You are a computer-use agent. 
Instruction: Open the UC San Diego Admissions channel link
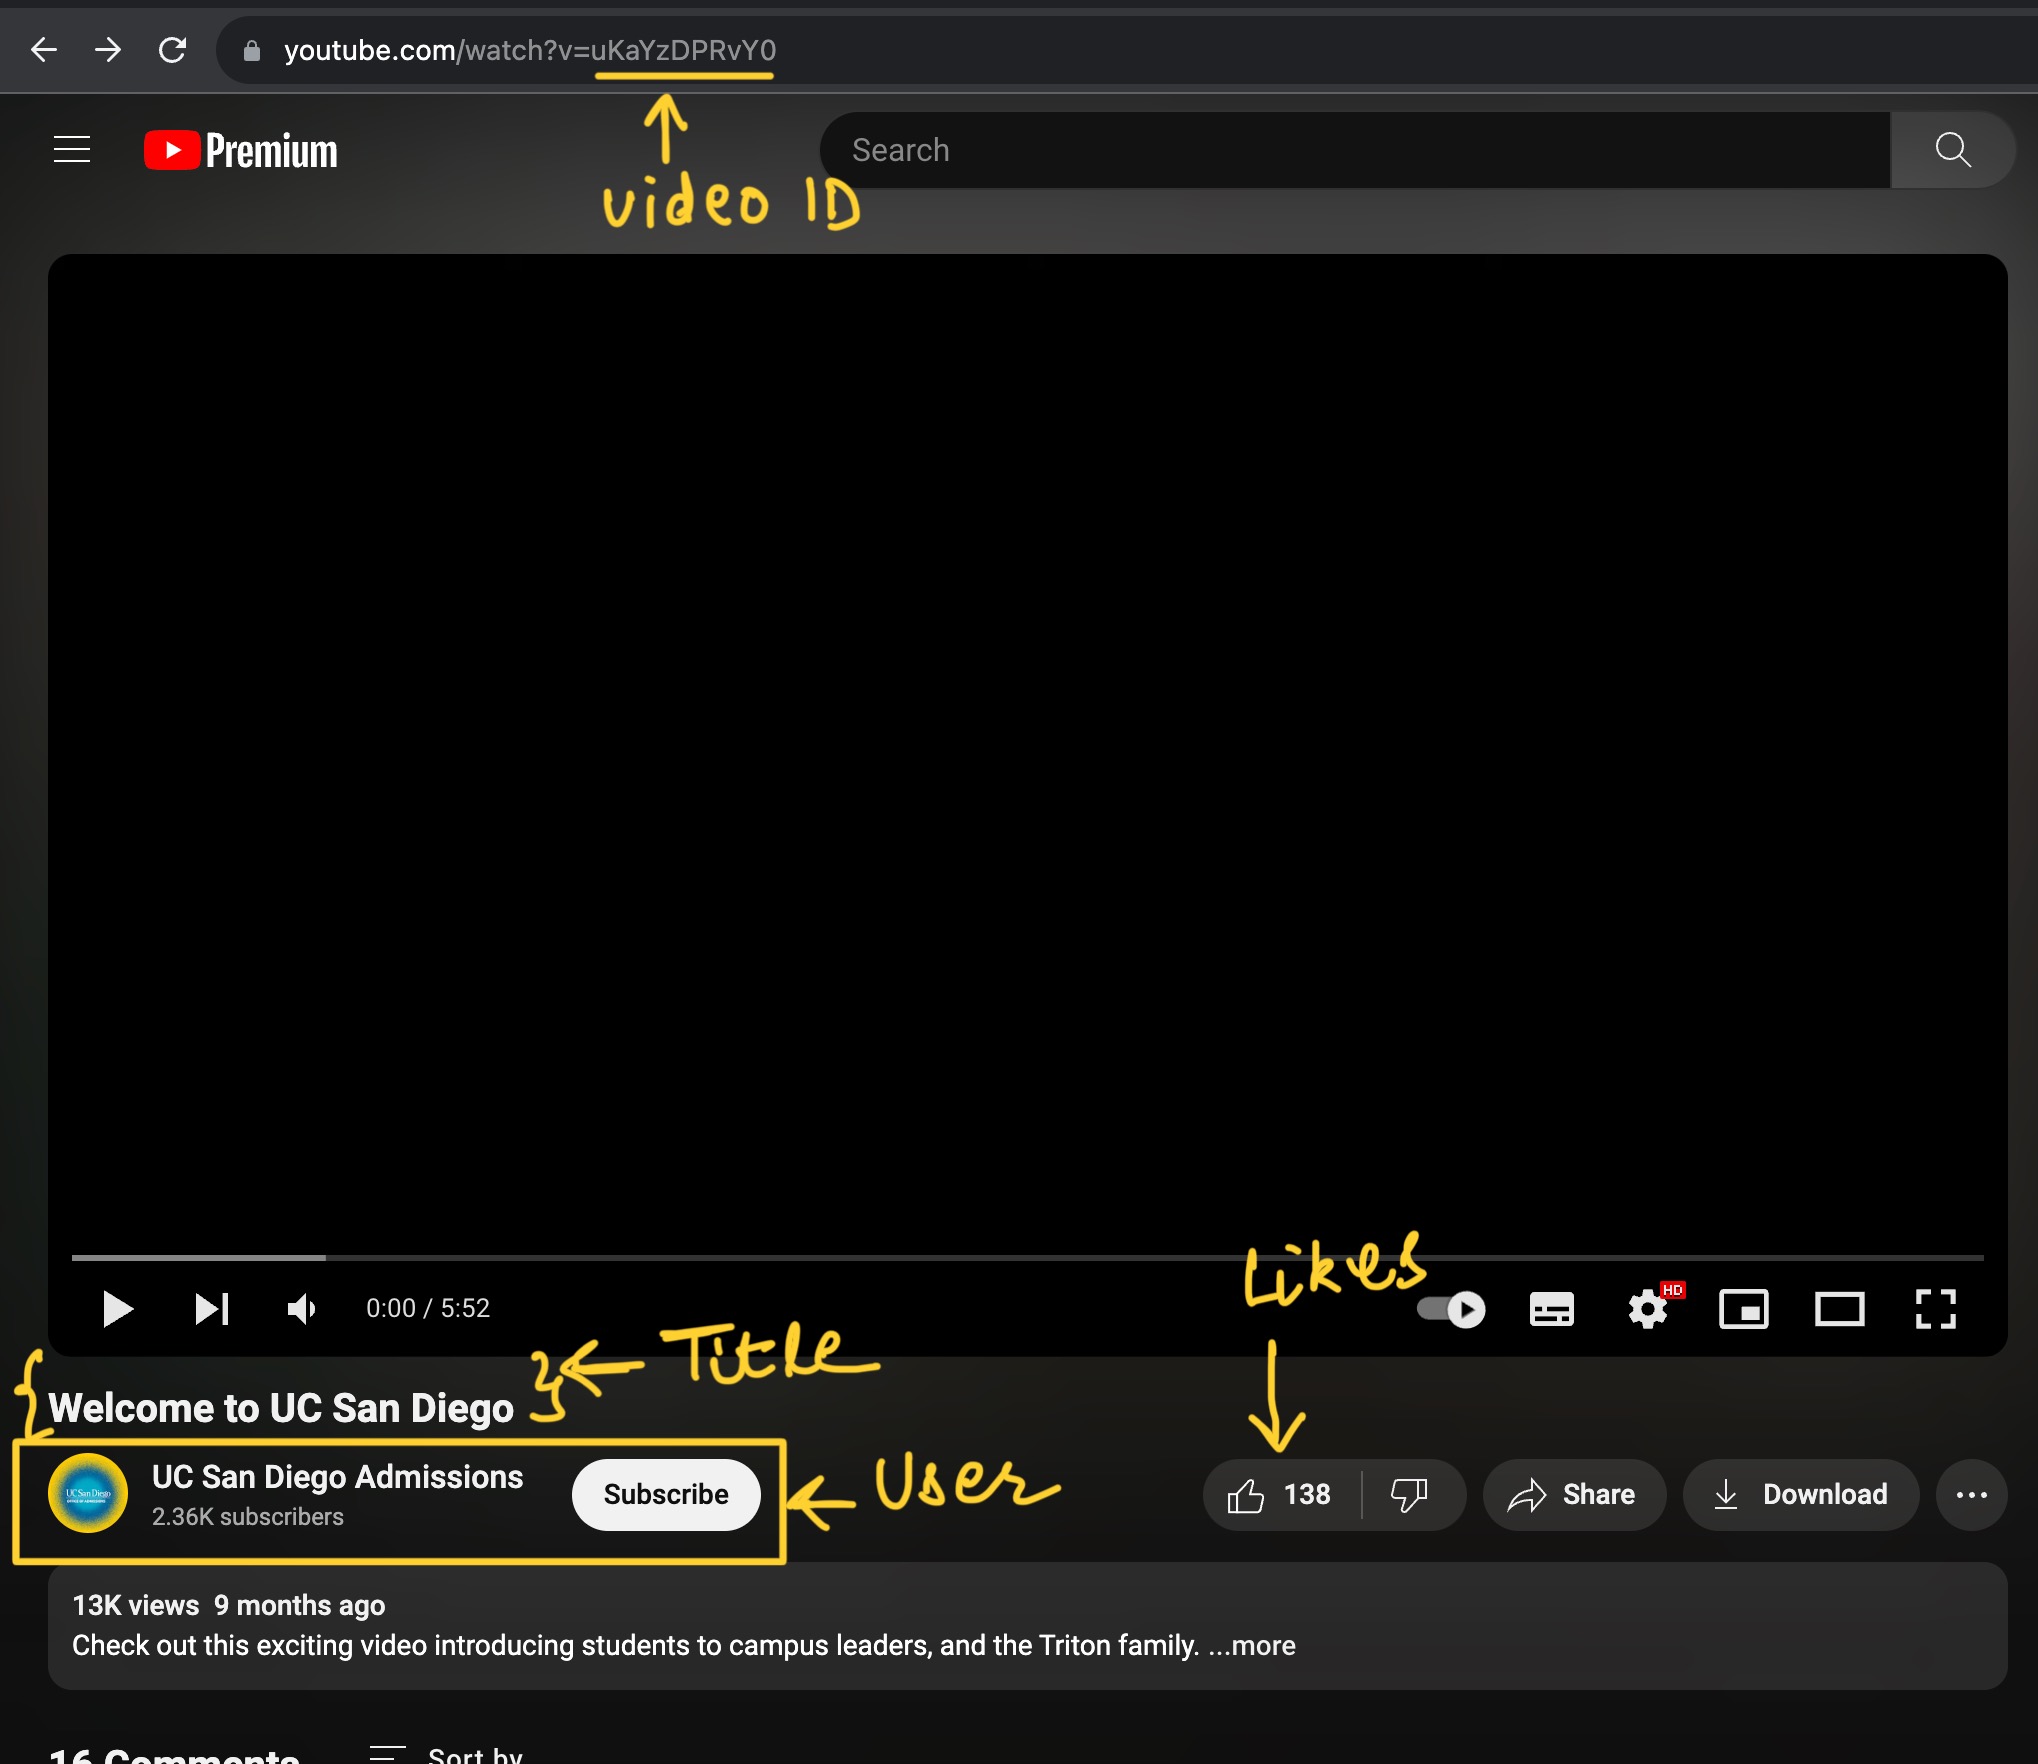(337, 1477)
